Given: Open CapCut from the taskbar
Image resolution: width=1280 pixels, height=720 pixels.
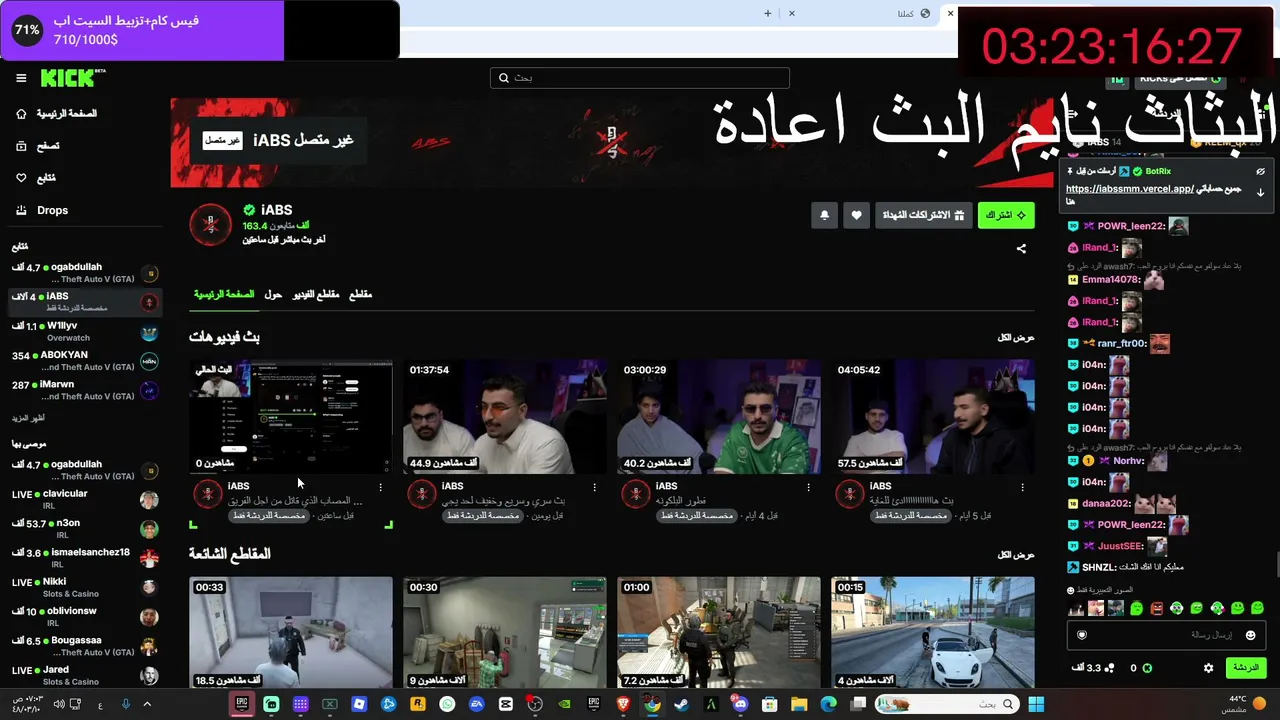Looking at the screenshot, I should (x=506, y=704).
